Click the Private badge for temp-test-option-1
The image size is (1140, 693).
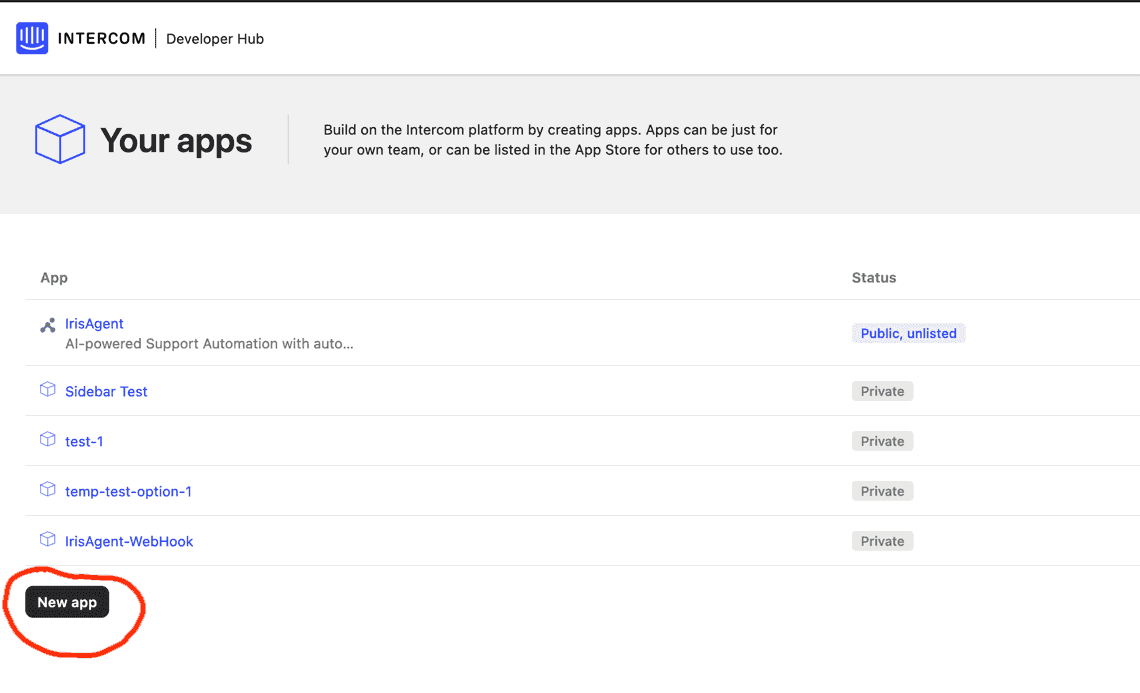[x=882, y=492]
